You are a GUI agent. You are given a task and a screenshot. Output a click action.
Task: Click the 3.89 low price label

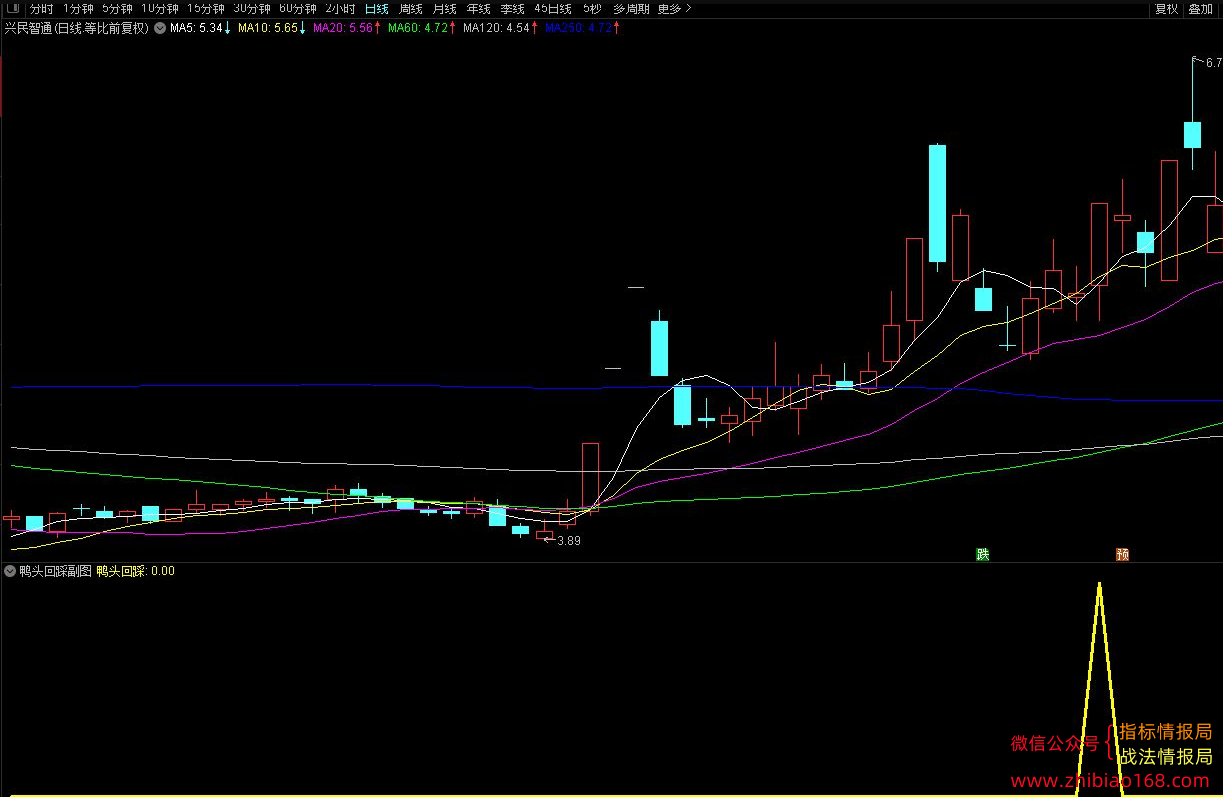click(x=568, y=541)
